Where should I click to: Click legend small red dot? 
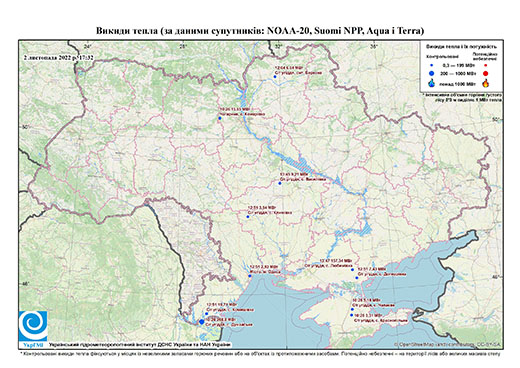(x=486, y=66)
